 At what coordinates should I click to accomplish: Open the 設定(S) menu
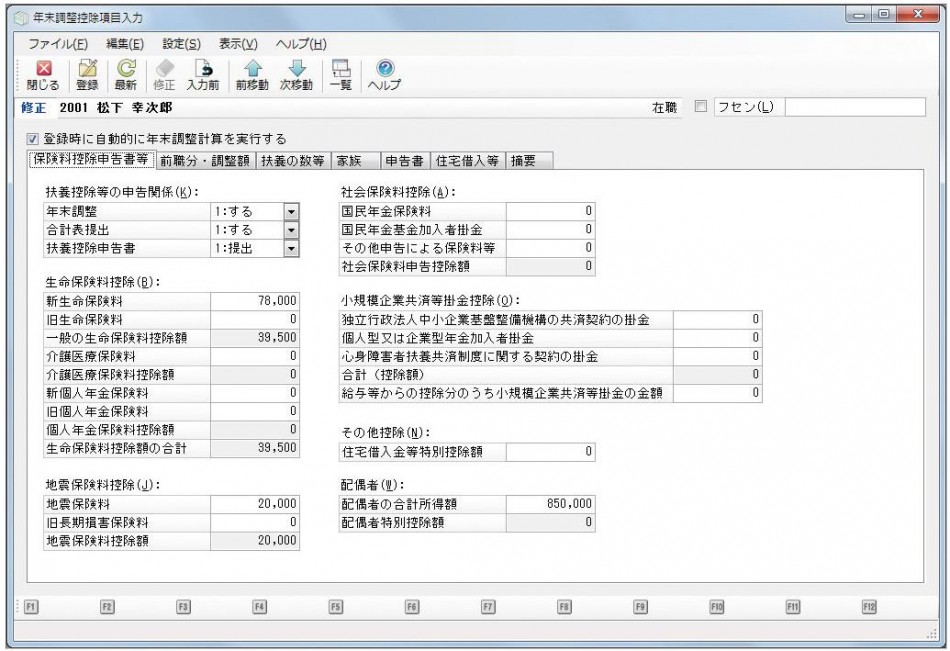181,44
